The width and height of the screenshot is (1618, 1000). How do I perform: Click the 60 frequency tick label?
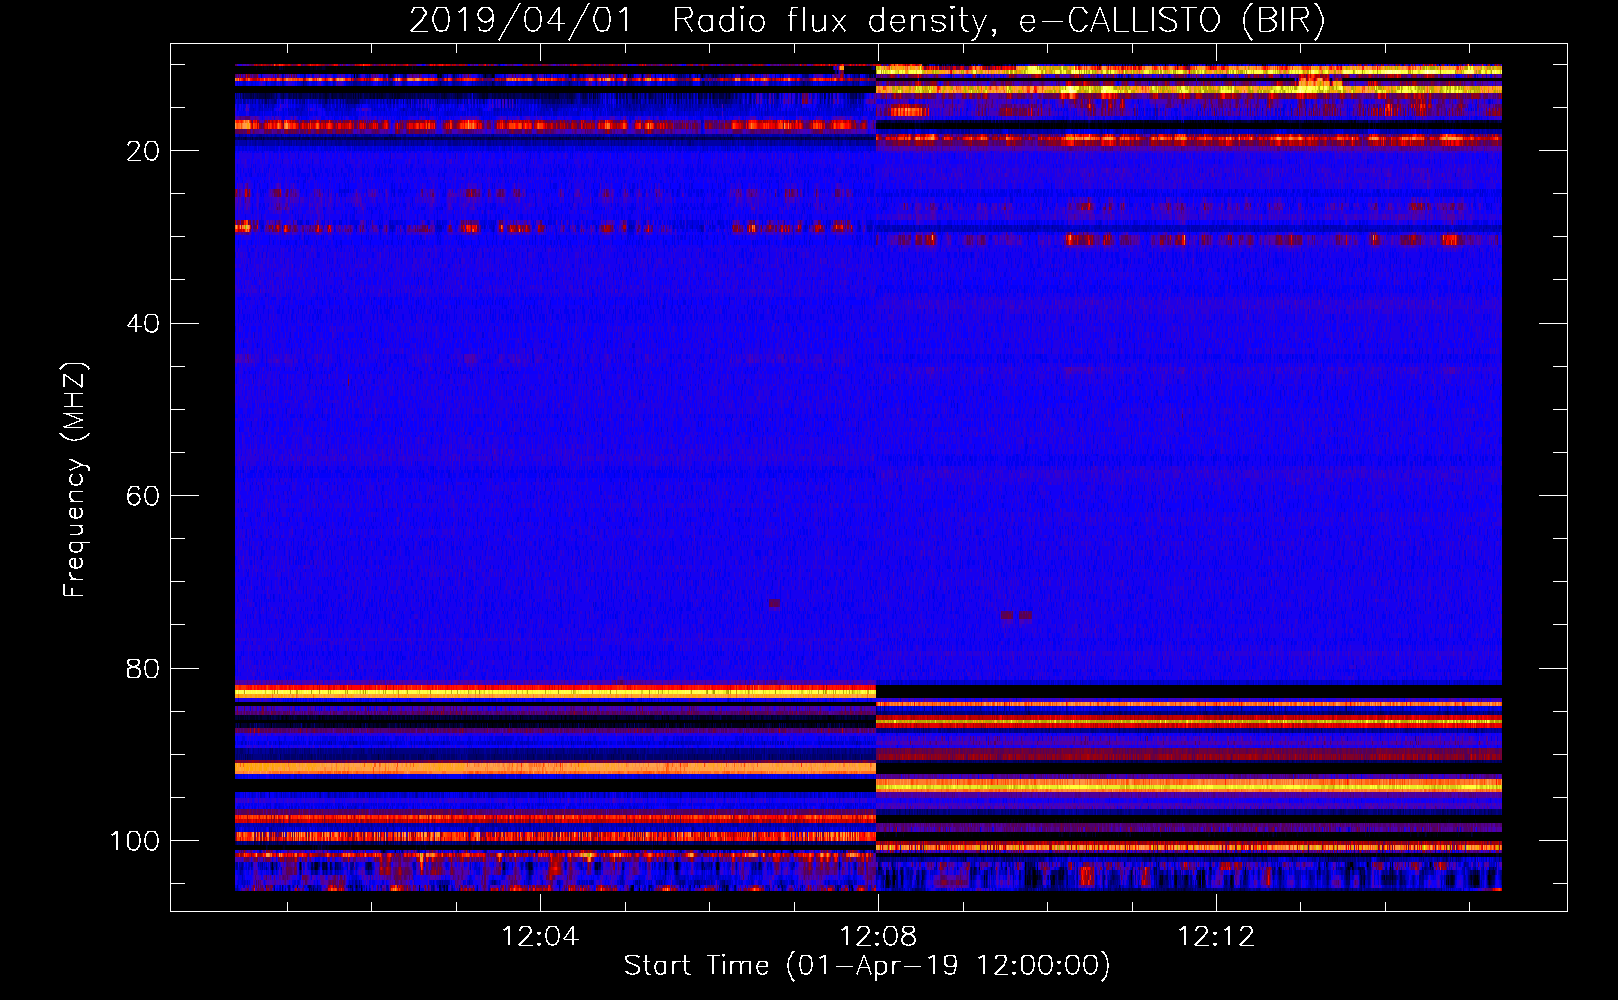[x=144, y=496]
